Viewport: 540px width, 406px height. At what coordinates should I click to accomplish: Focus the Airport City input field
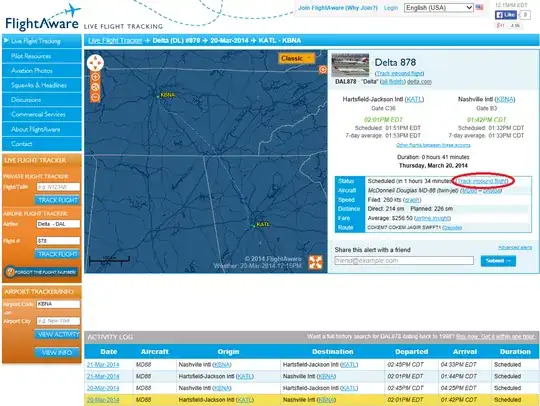coord(58,321)
